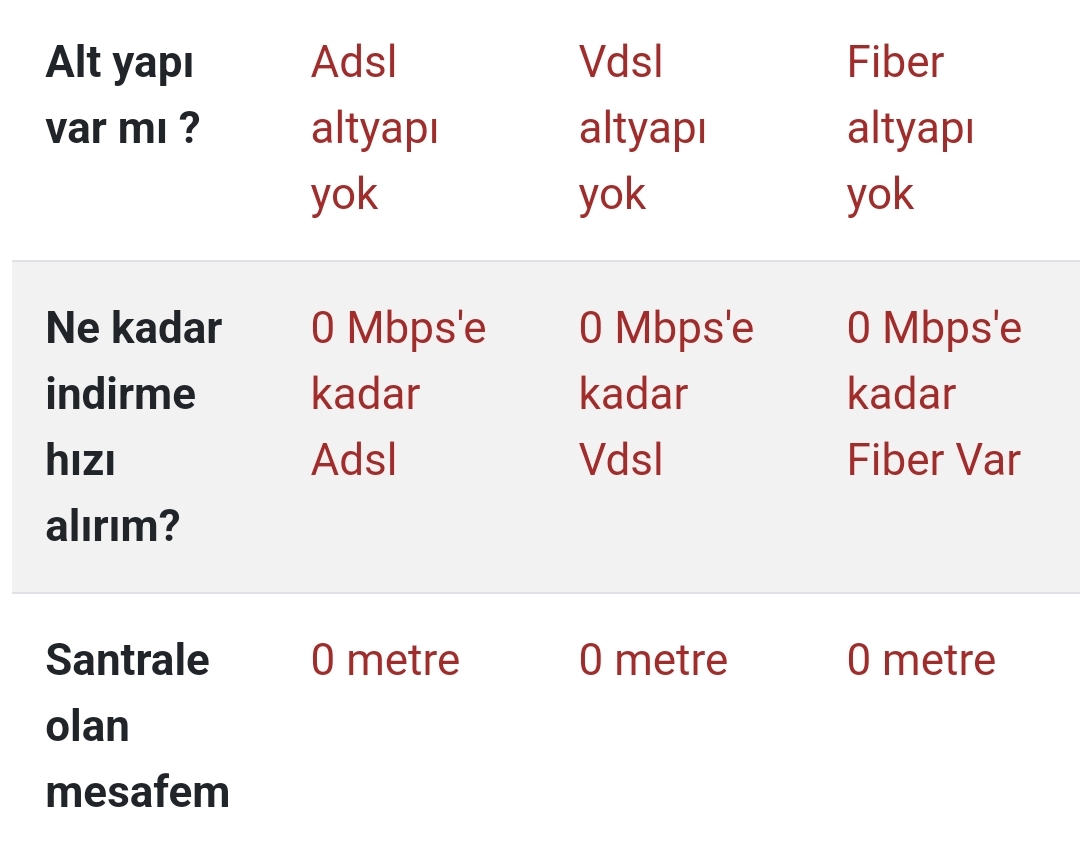Click "0 metre" in the Fiber column
Viewport: 1080px width, 859px height.
(x=921, y=660)
